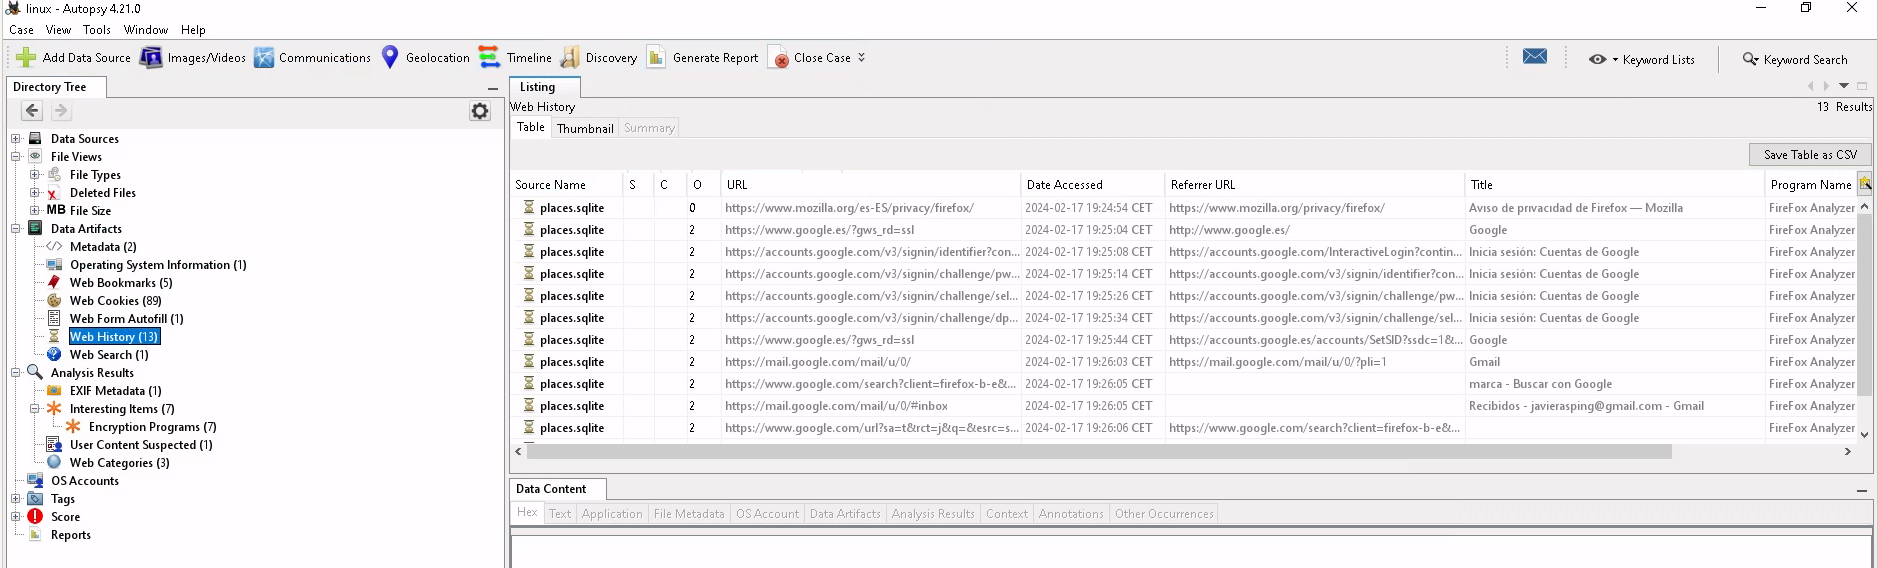Click the envelope ingest messages icon
Viewport: 1878px width, 568px height.
(1535, 56)
